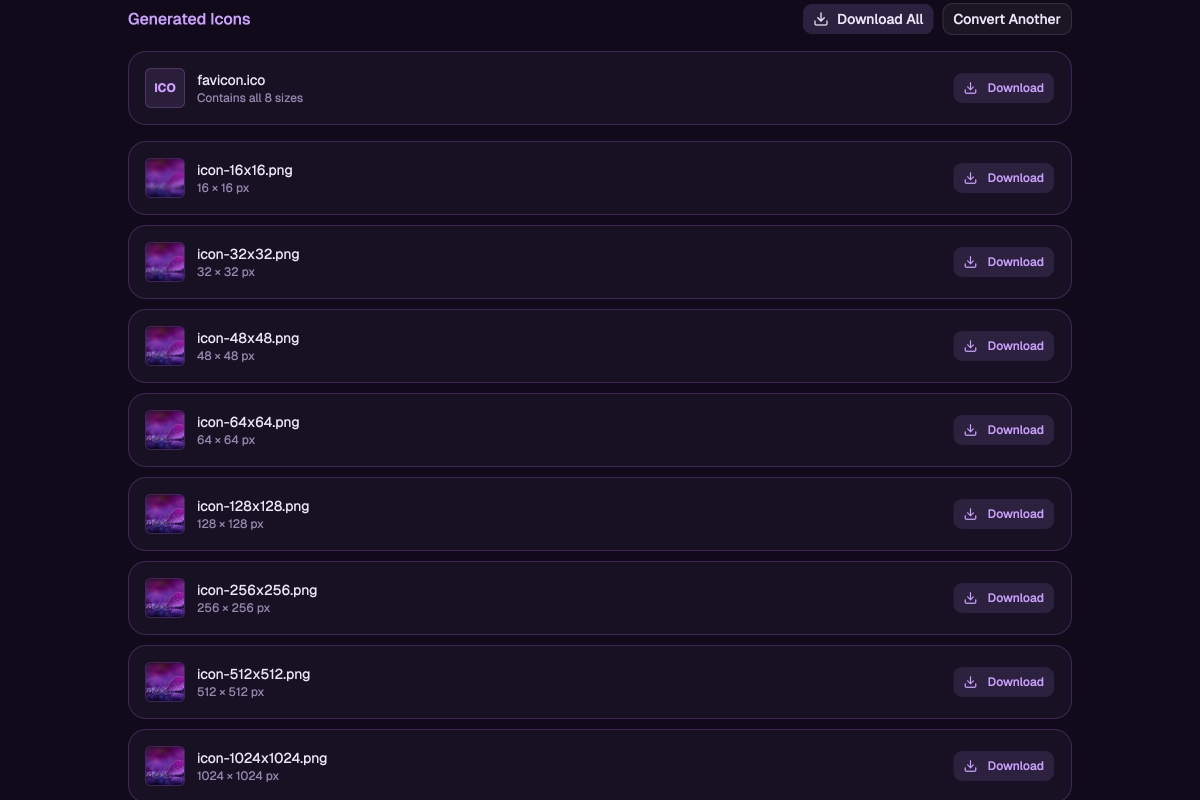
Task: Download the icon-64x64.png file
Action: pyautogui.click(x=1003, y=430)
